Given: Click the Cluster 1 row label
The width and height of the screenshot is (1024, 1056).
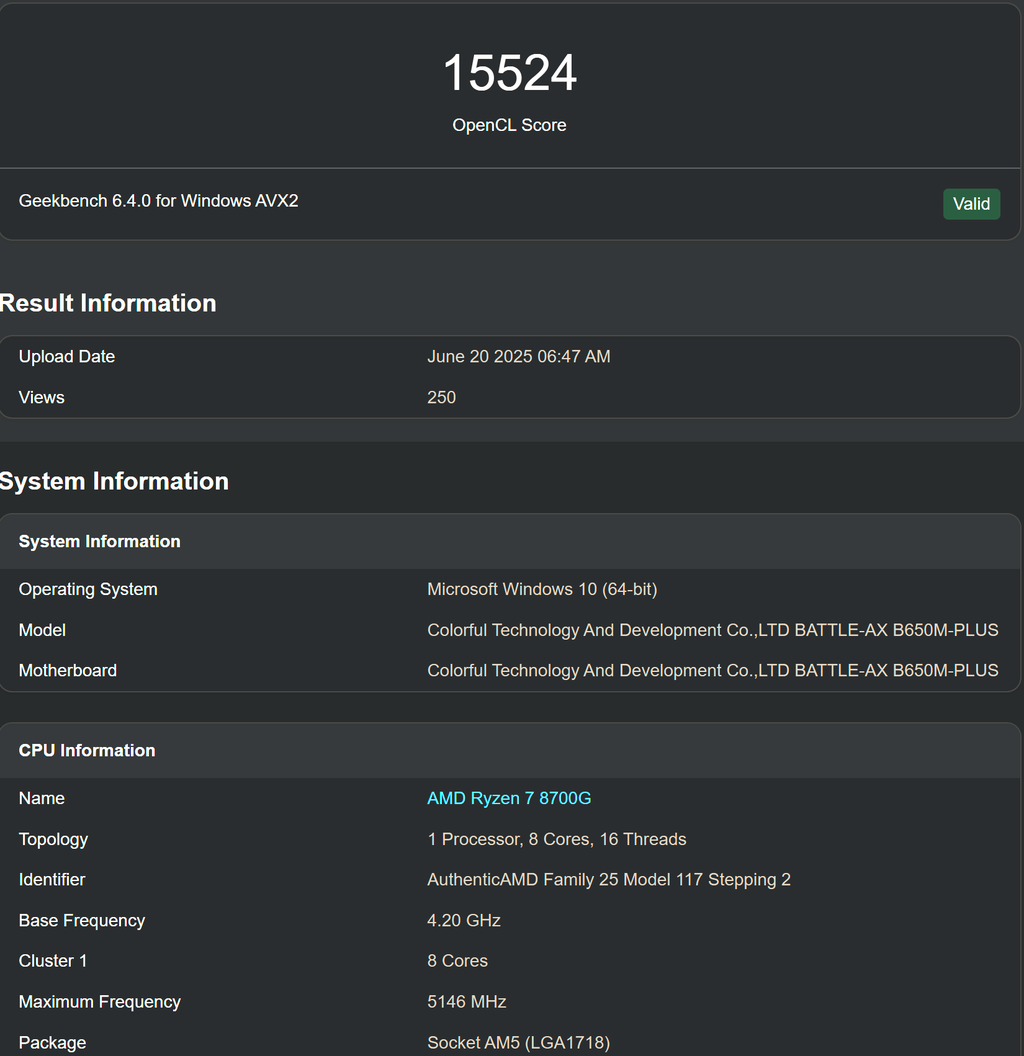Looking at the screenshot, I should [x=53, y=961].
